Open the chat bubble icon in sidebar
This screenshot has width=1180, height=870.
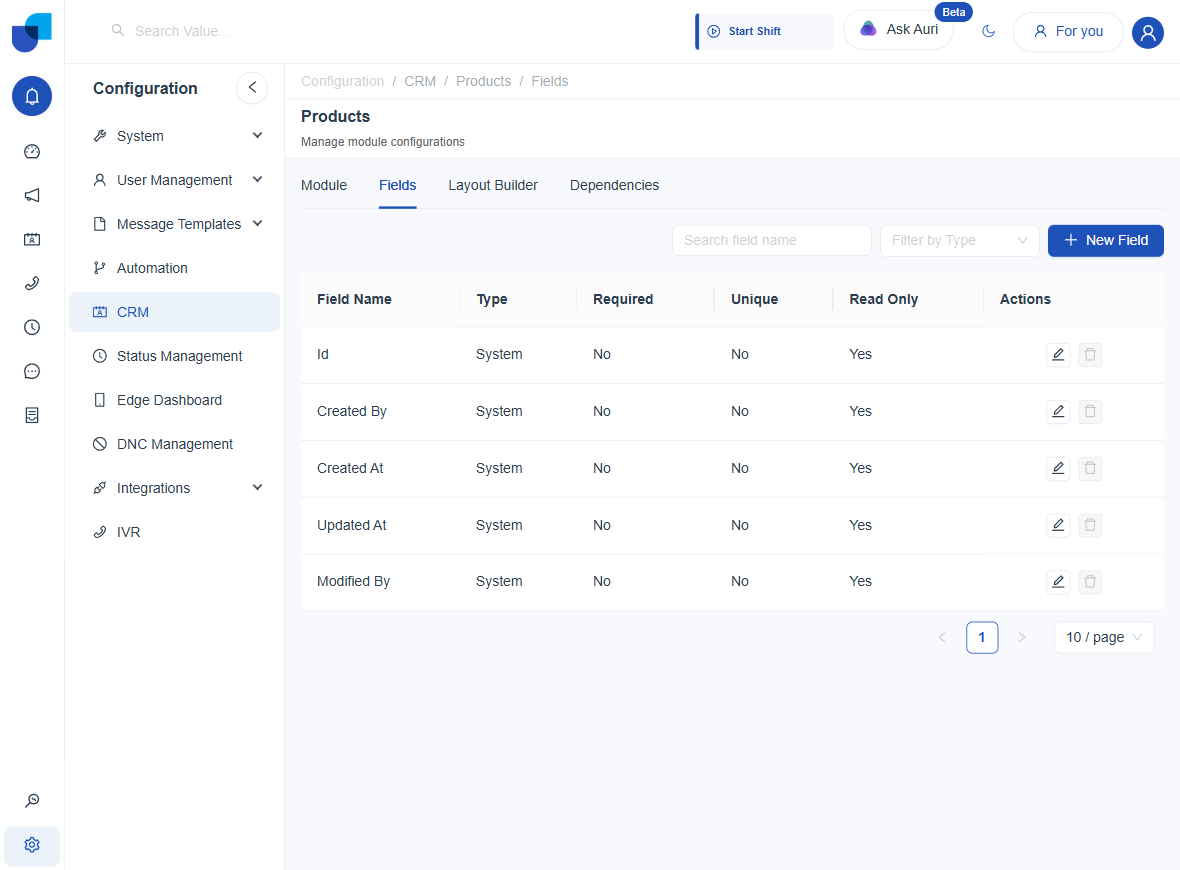(32, 371)
